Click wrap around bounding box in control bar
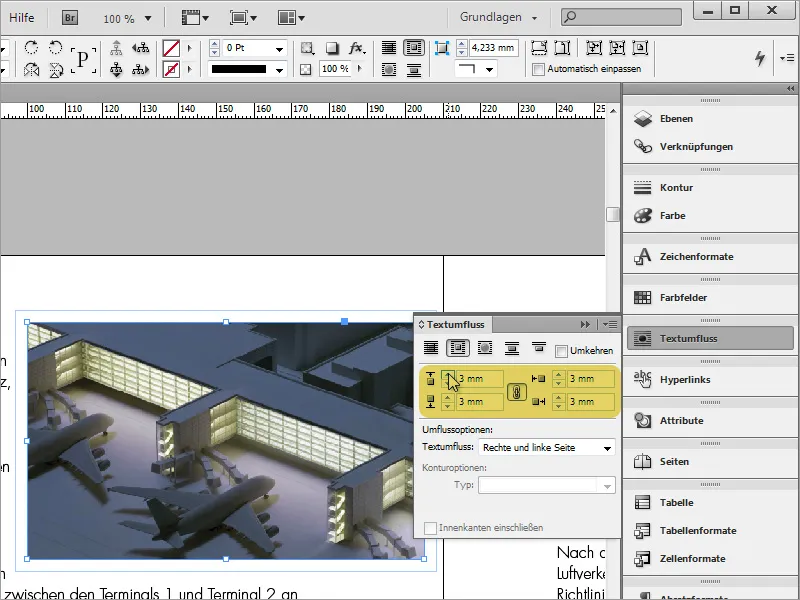 tap(414, 48)
